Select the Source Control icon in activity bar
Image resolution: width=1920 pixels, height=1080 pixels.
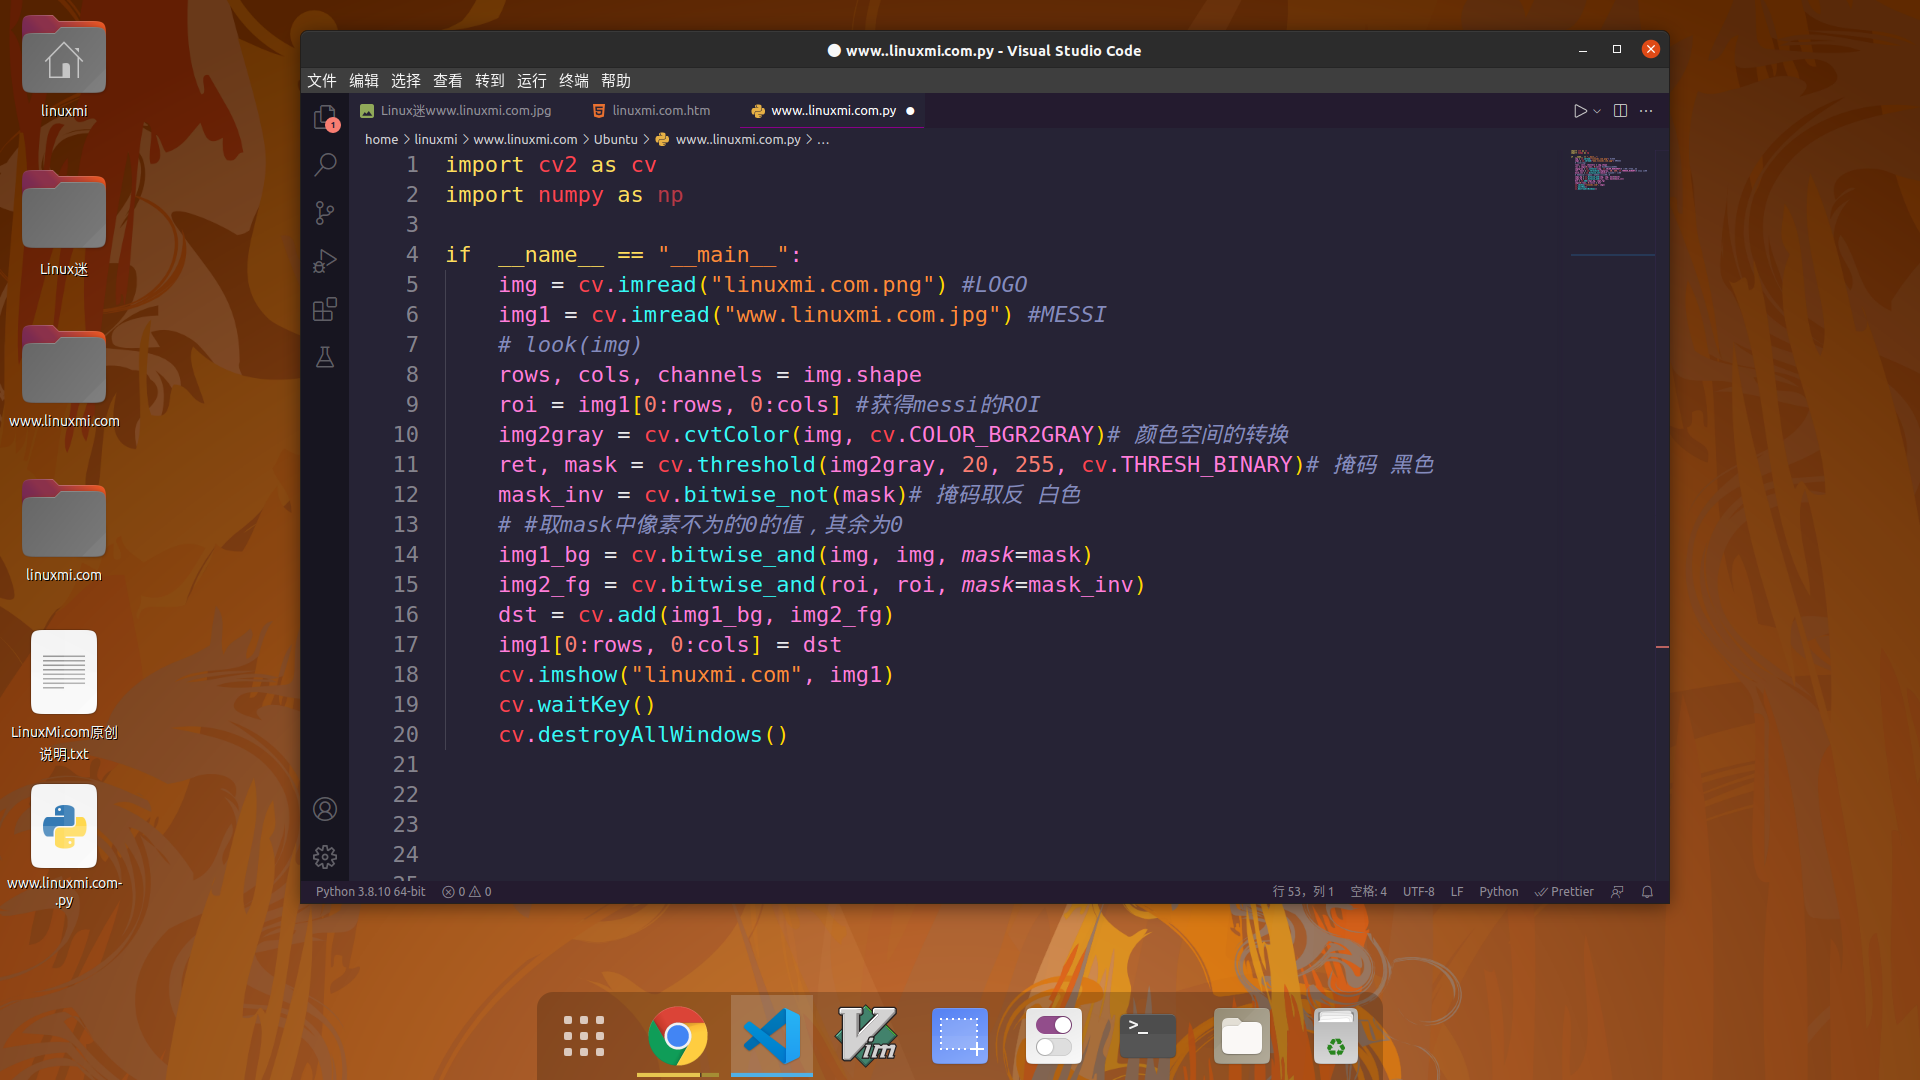(325, 213)
